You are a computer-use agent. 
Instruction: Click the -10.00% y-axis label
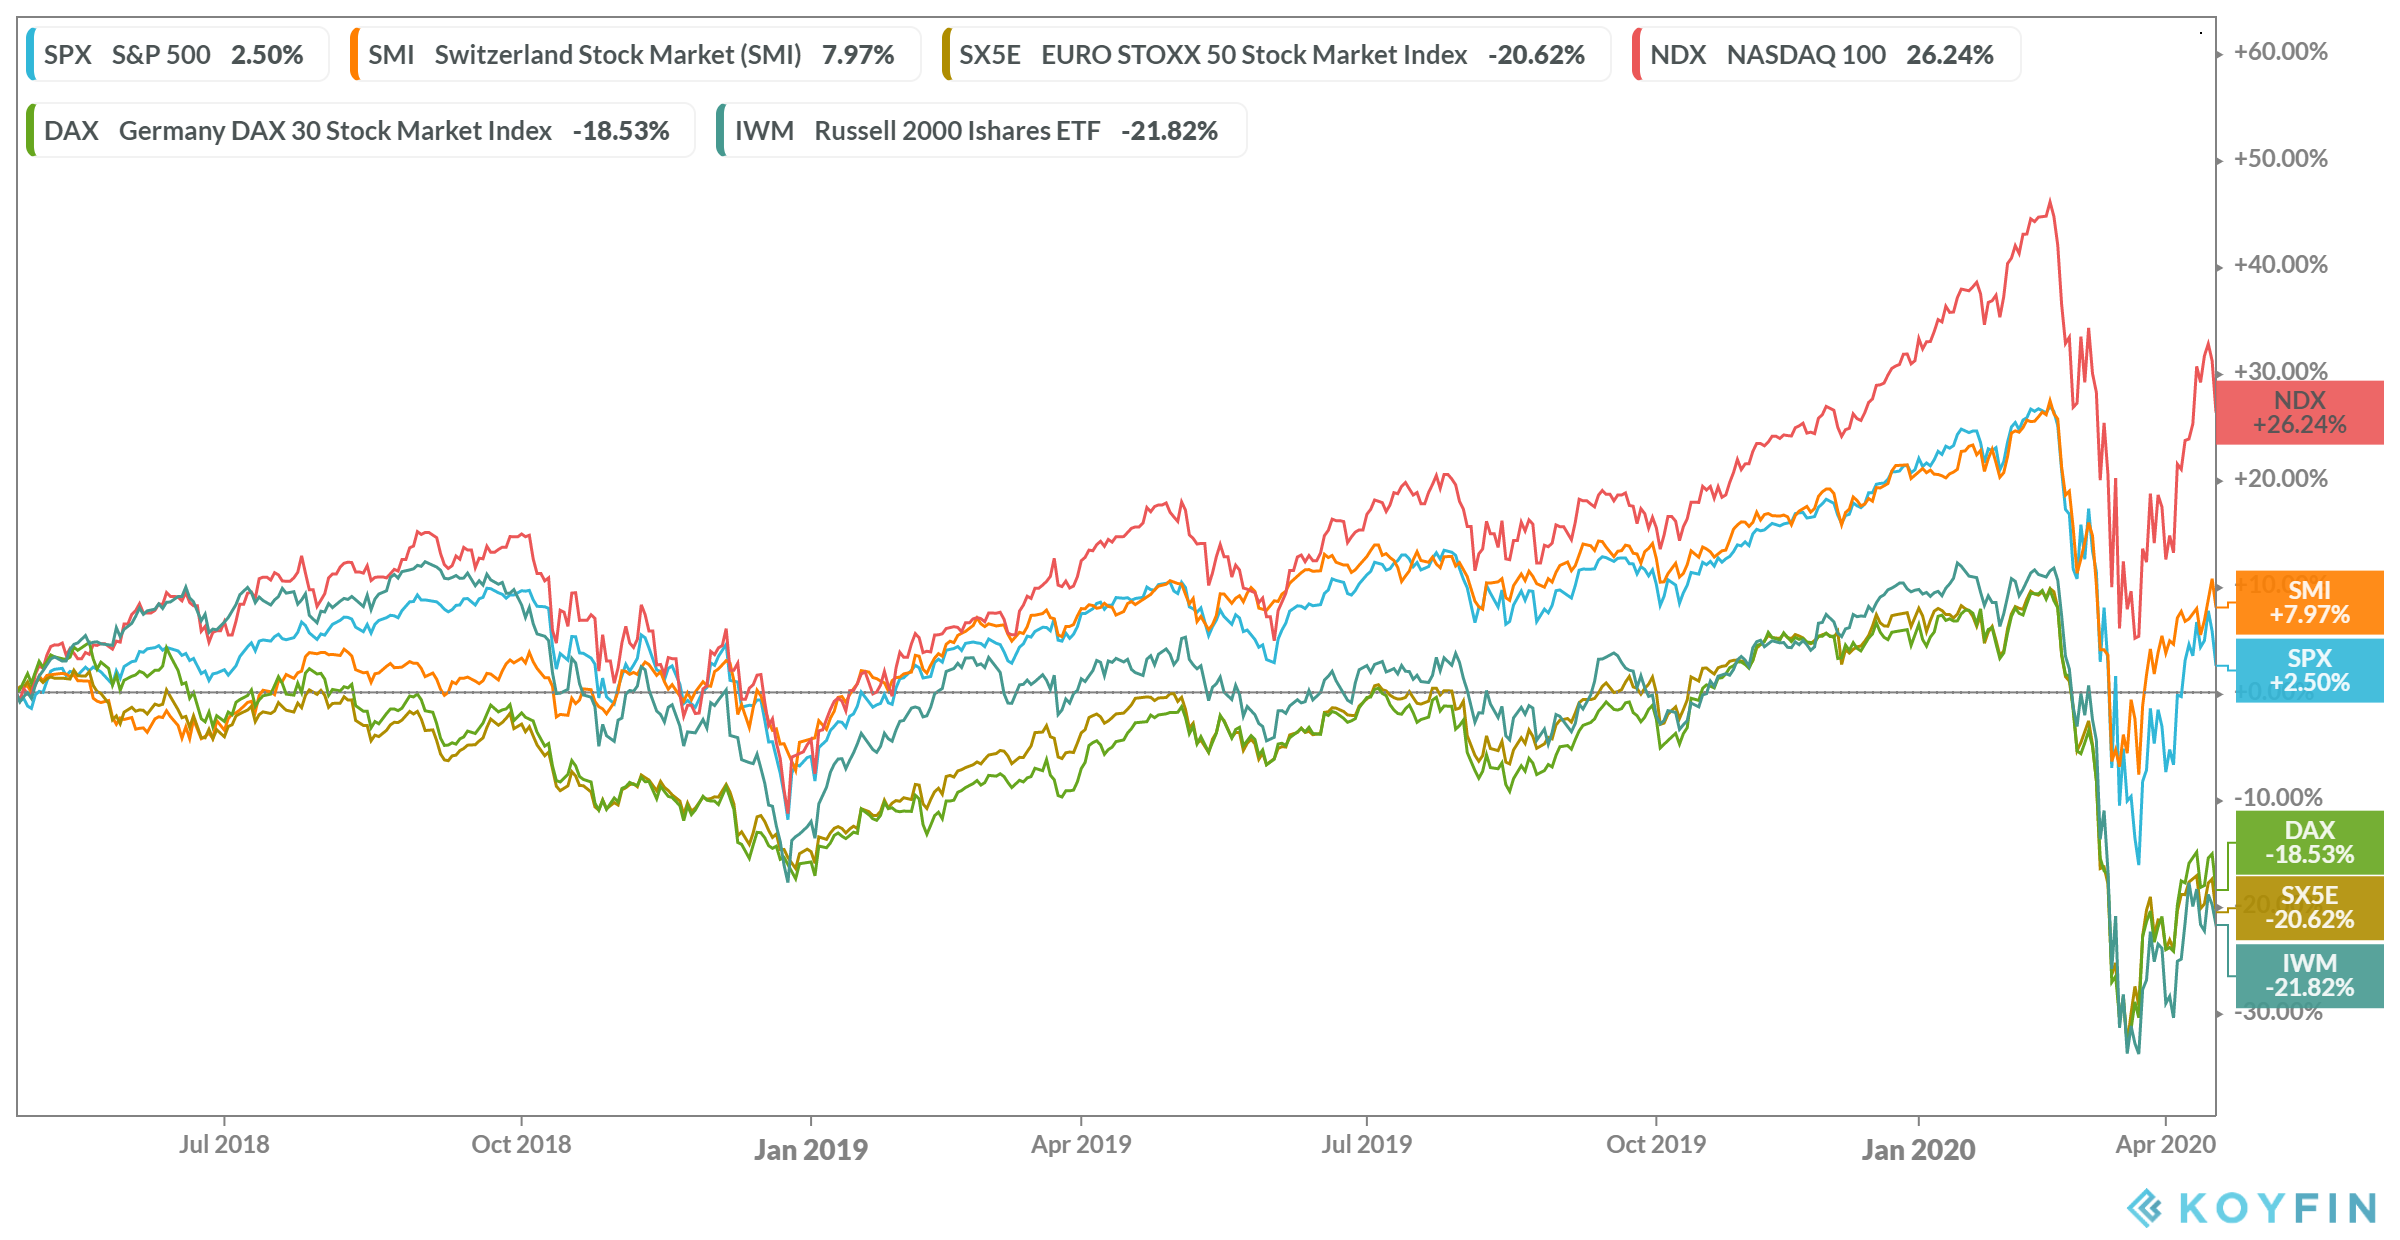(x=2279, y=798)
